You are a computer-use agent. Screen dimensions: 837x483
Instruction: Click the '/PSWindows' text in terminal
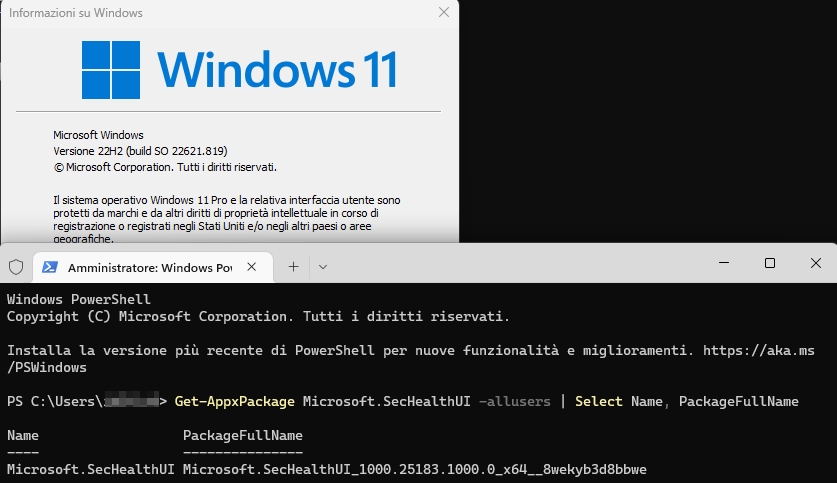click(x=47, y=368)
